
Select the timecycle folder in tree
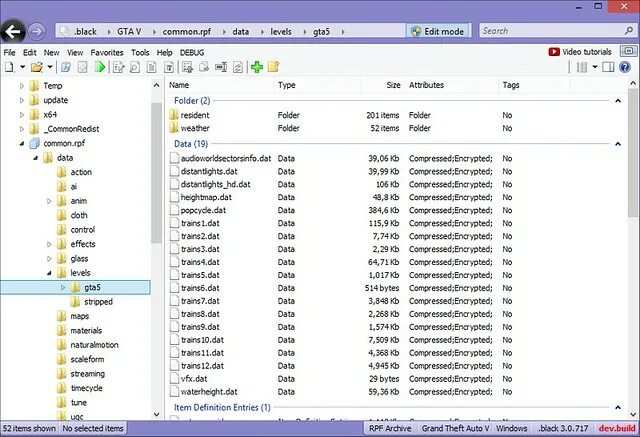[86, 388]
